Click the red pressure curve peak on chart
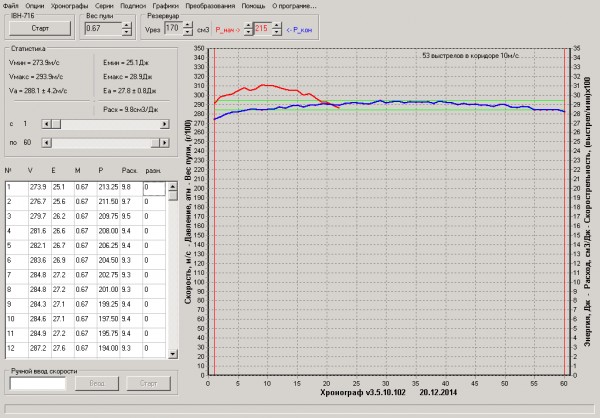This screenshot has width=600, height=418. [x=263, y=85]
